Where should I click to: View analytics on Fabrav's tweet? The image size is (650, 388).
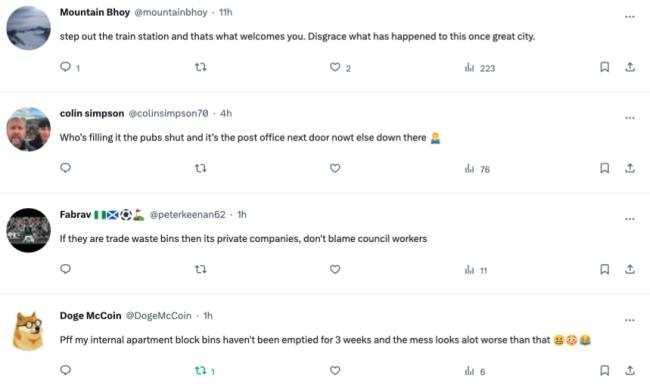click(476, 270)
